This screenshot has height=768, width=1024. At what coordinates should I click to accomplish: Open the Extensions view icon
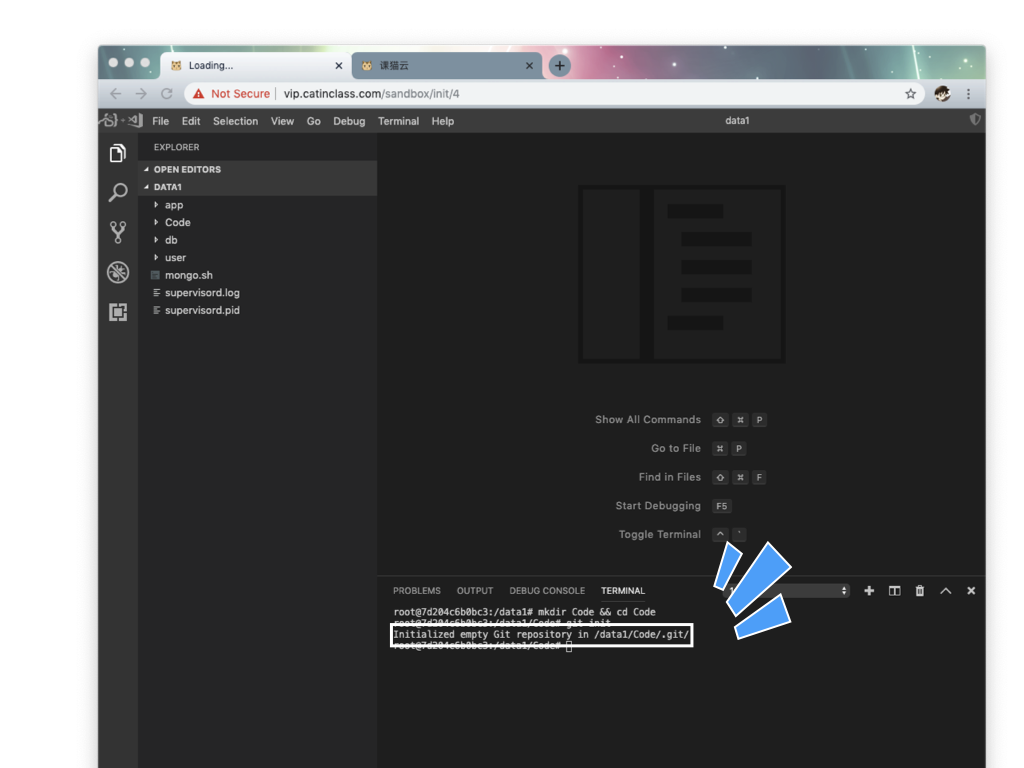pos(118,312)
